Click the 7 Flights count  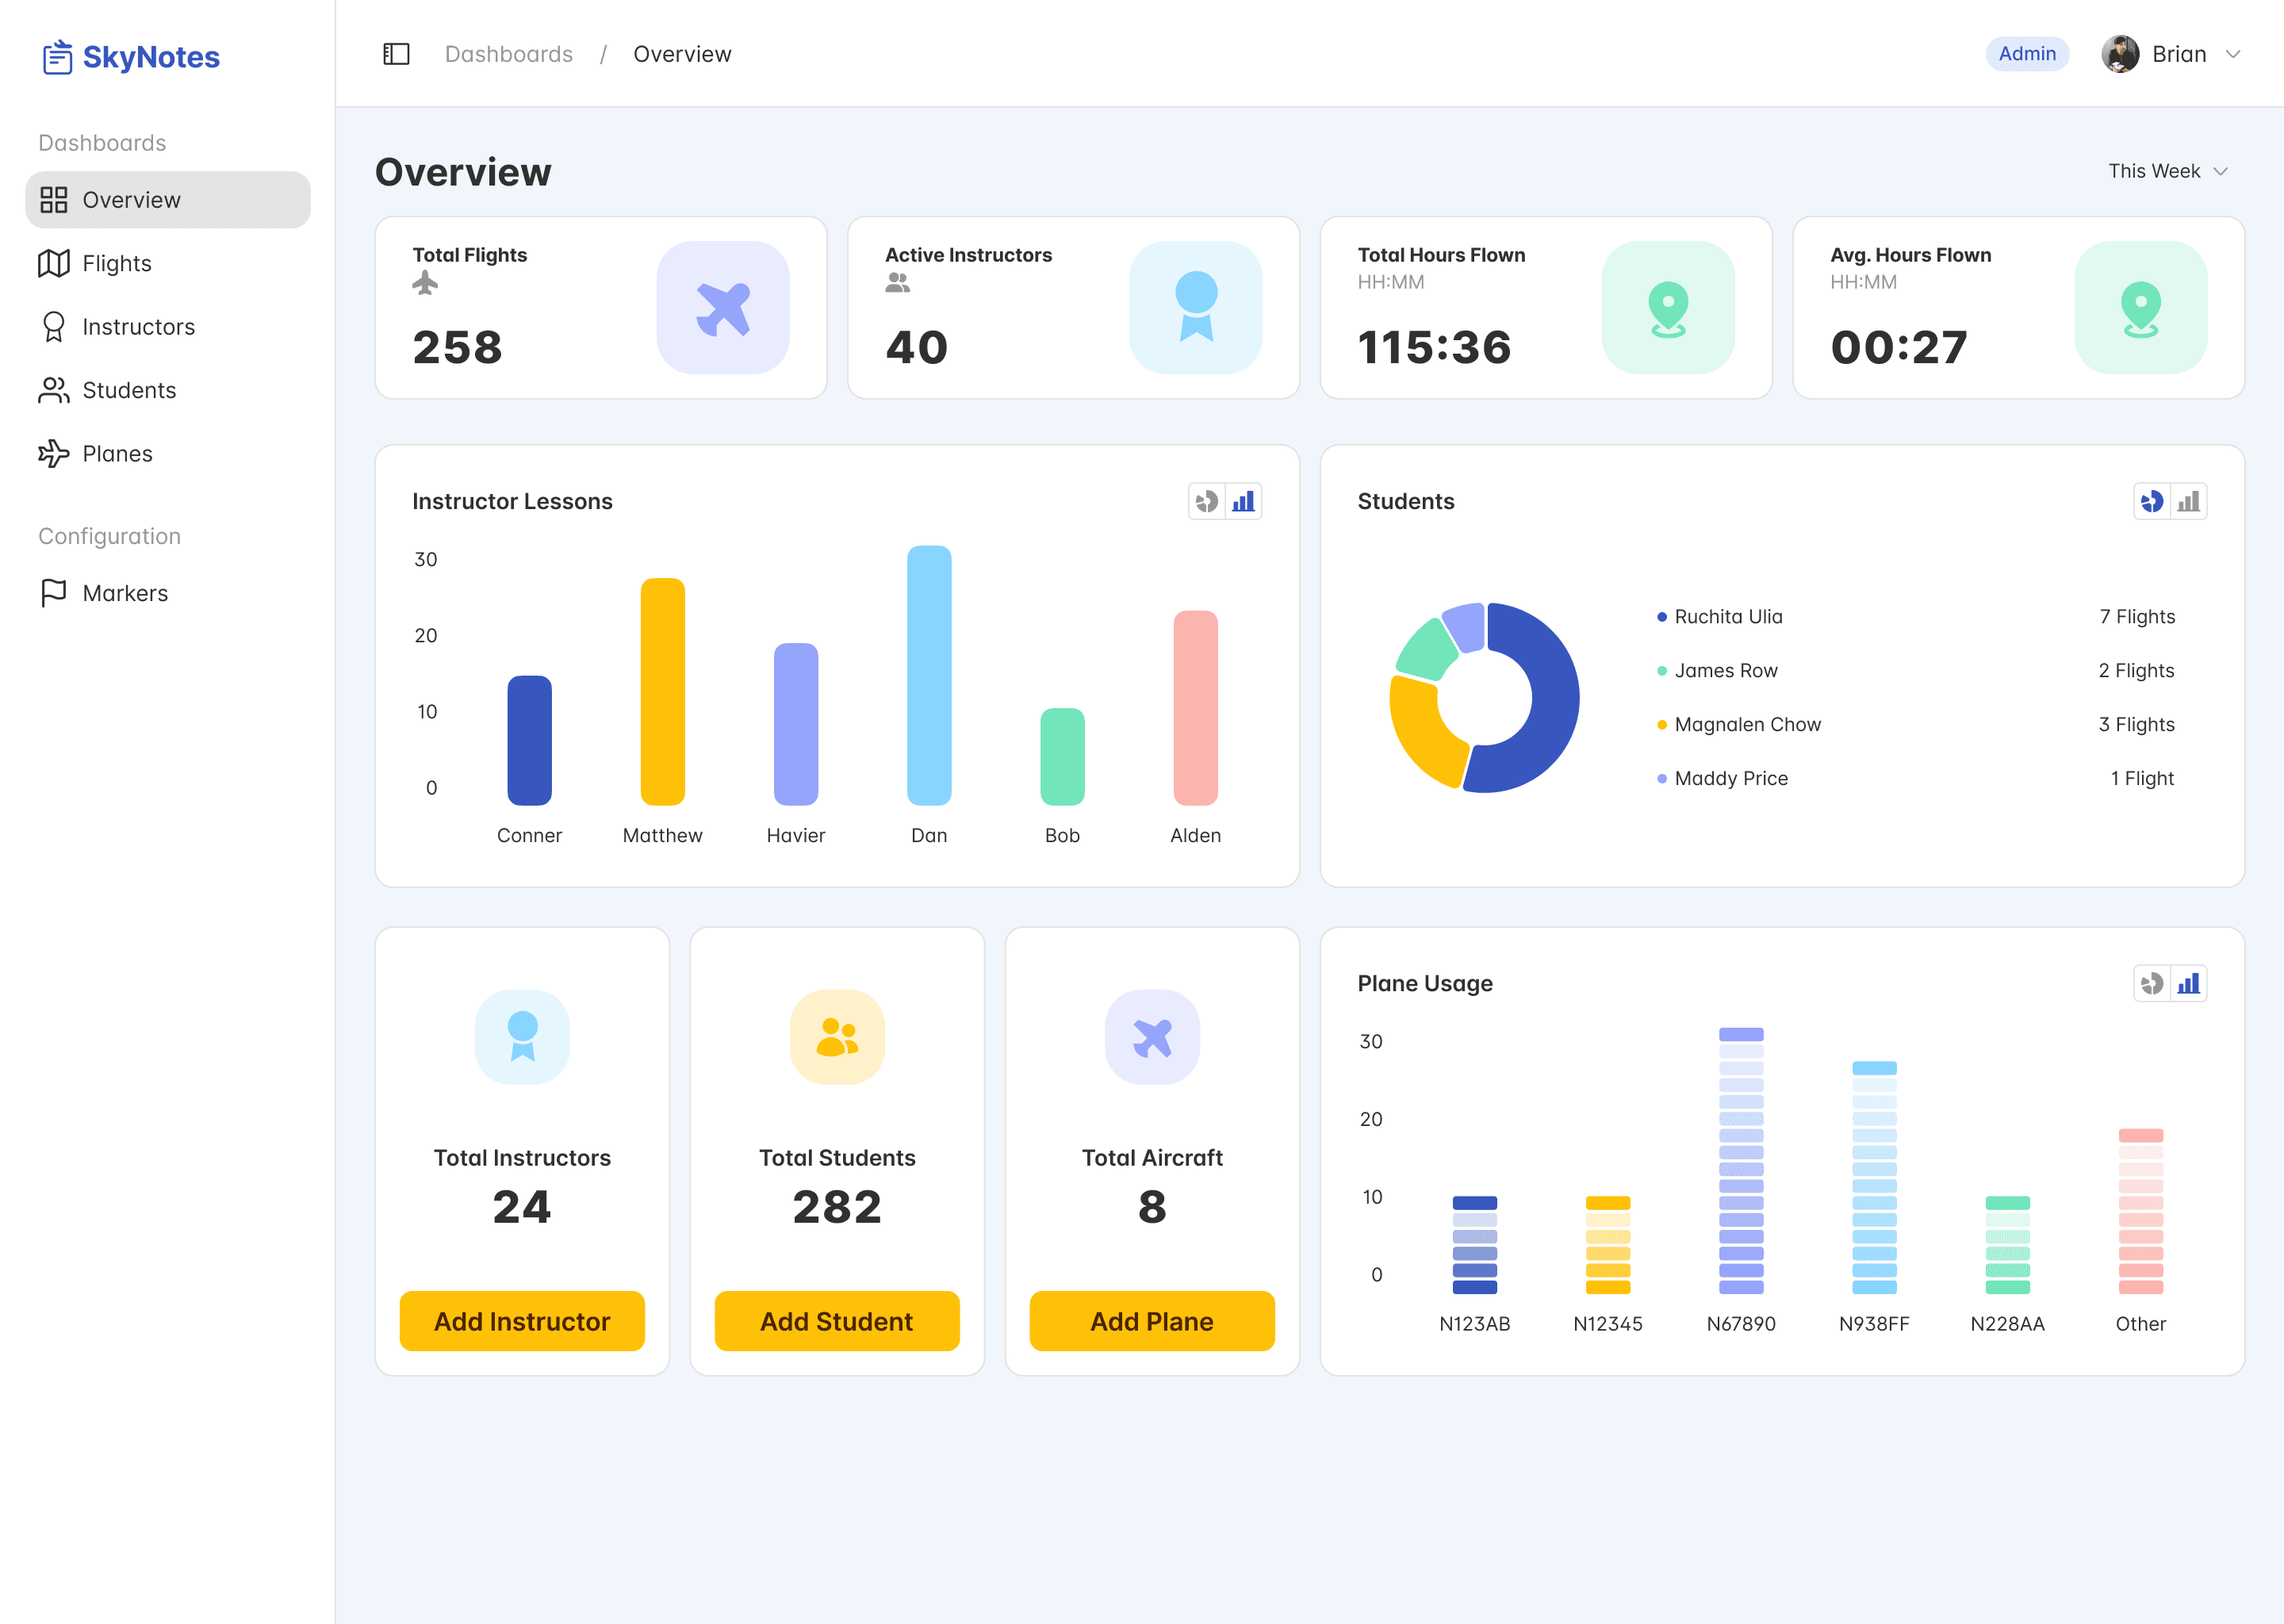[2137, 617]
